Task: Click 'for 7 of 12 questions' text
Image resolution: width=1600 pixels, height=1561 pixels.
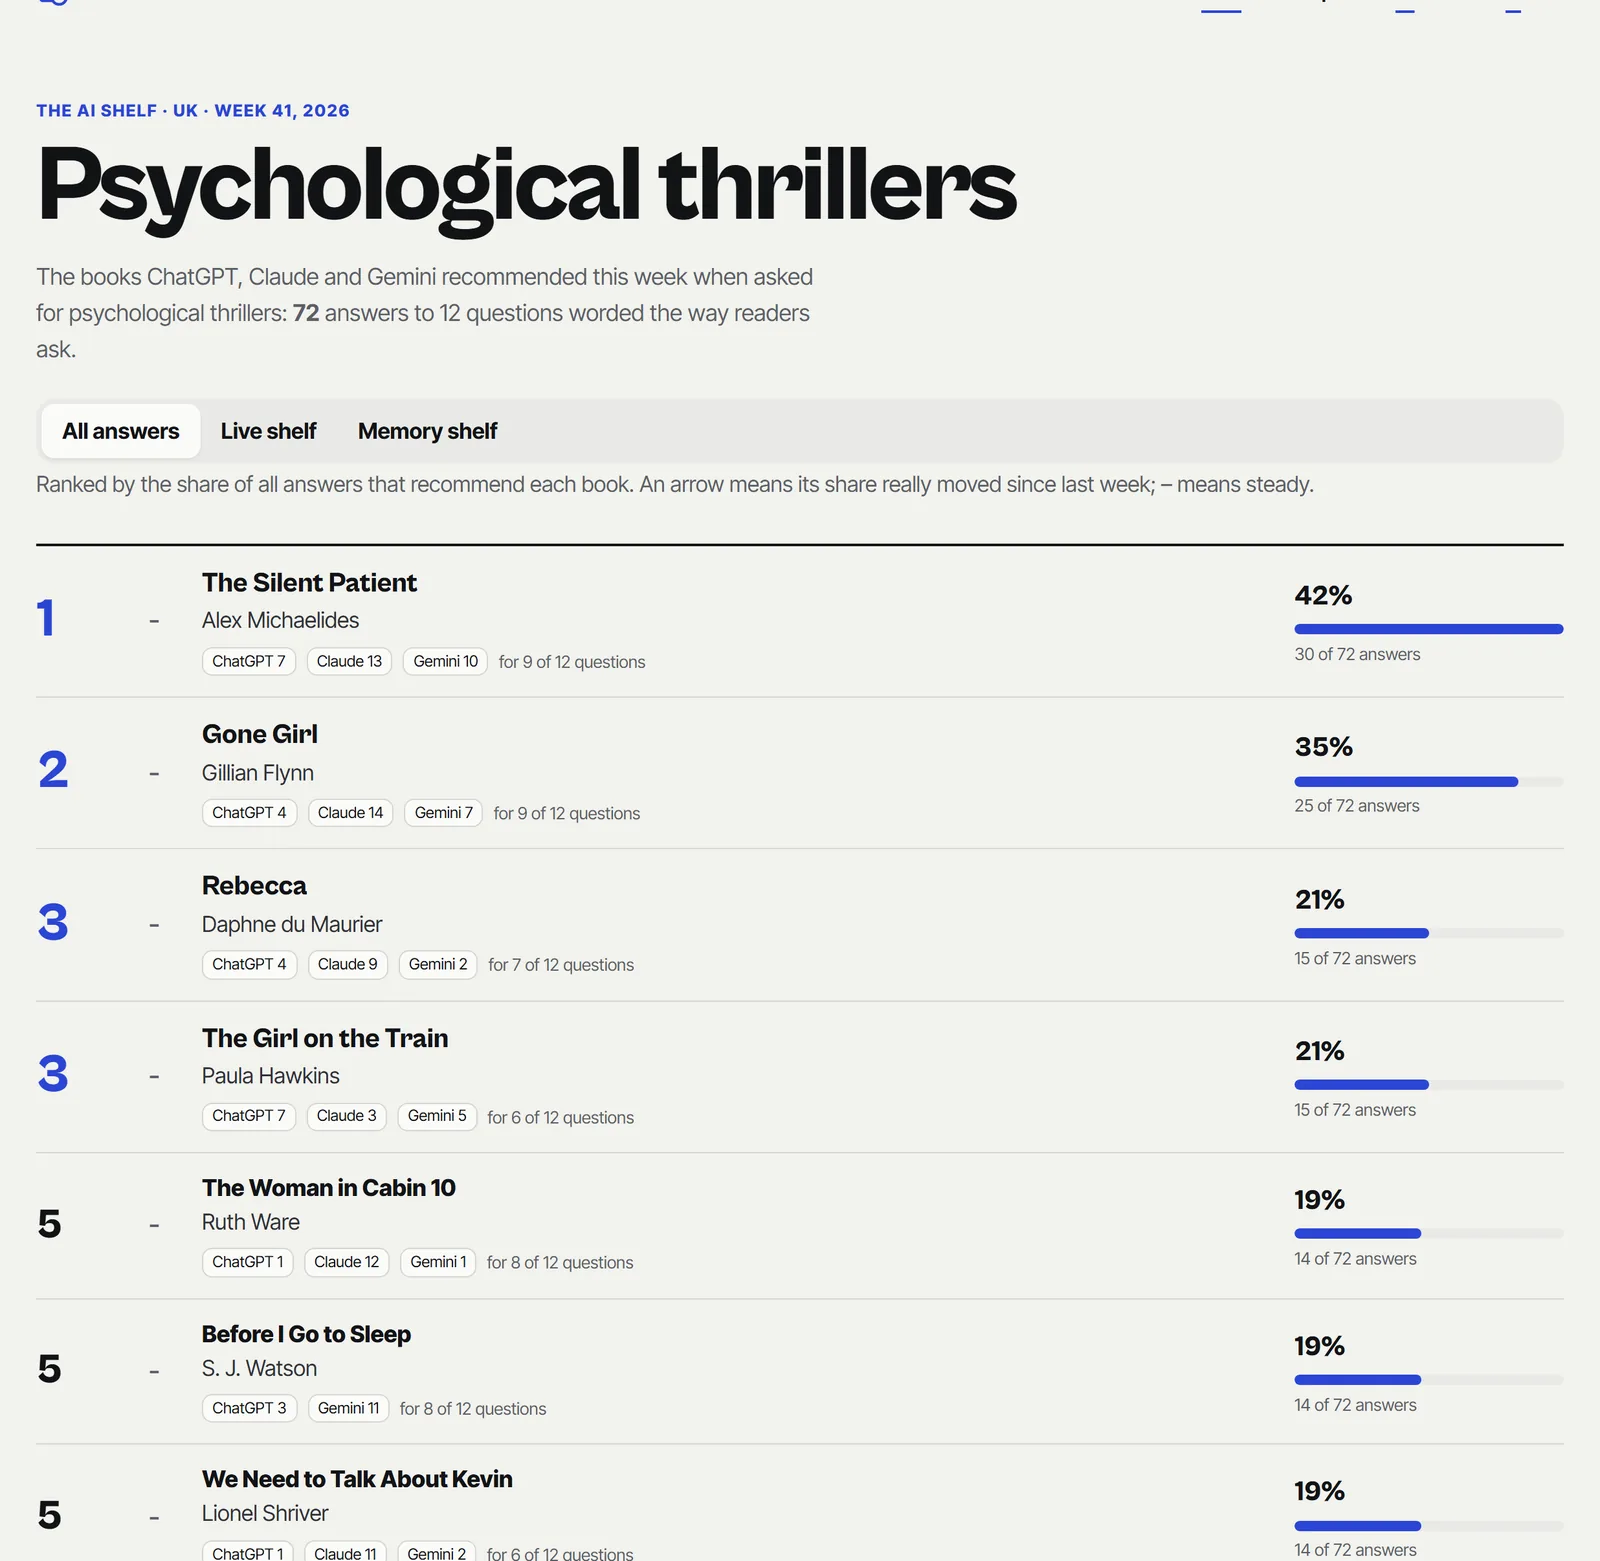Action: [x=561, y=965]
